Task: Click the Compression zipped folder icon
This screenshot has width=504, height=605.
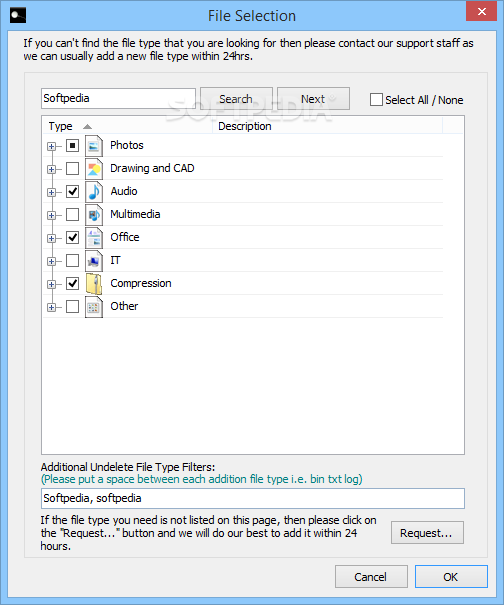Action: coord(94,284)
